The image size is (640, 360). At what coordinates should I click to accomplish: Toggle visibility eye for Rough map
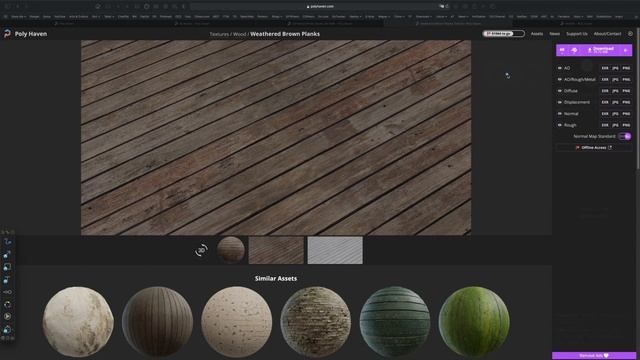pyautogui.click(x=560, y=125)
